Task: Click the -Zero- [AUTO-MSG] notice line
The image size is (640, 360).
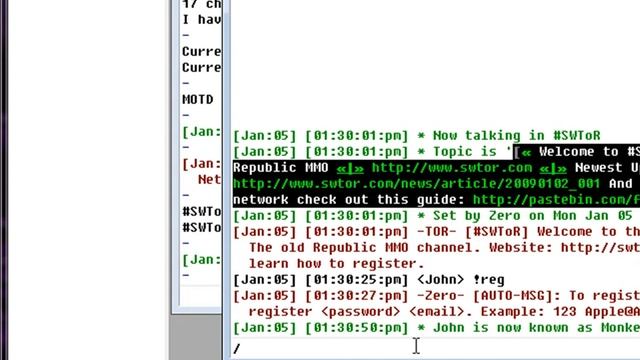Action: tap(436, 296)
